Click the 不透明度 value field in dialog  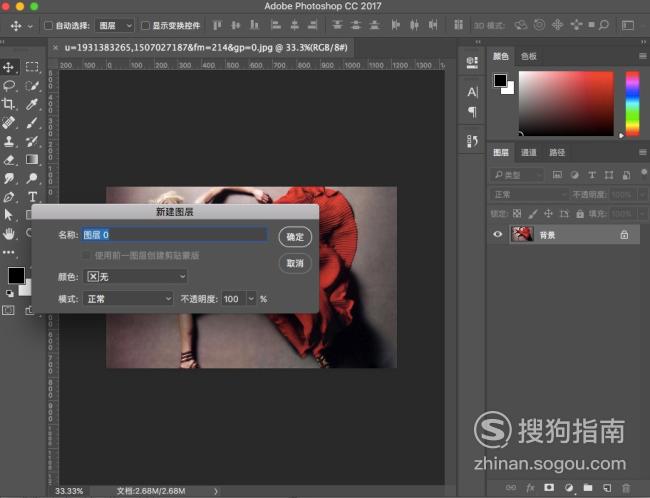point(234,299)
